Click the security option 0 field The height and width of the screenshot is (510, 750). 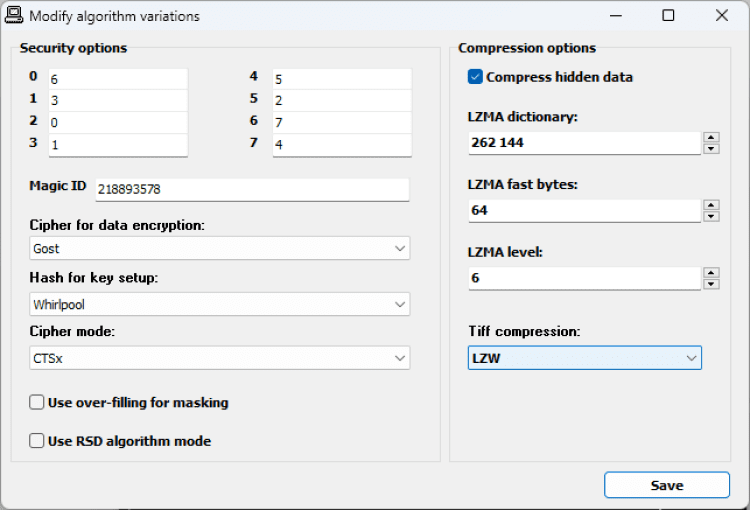116,79
